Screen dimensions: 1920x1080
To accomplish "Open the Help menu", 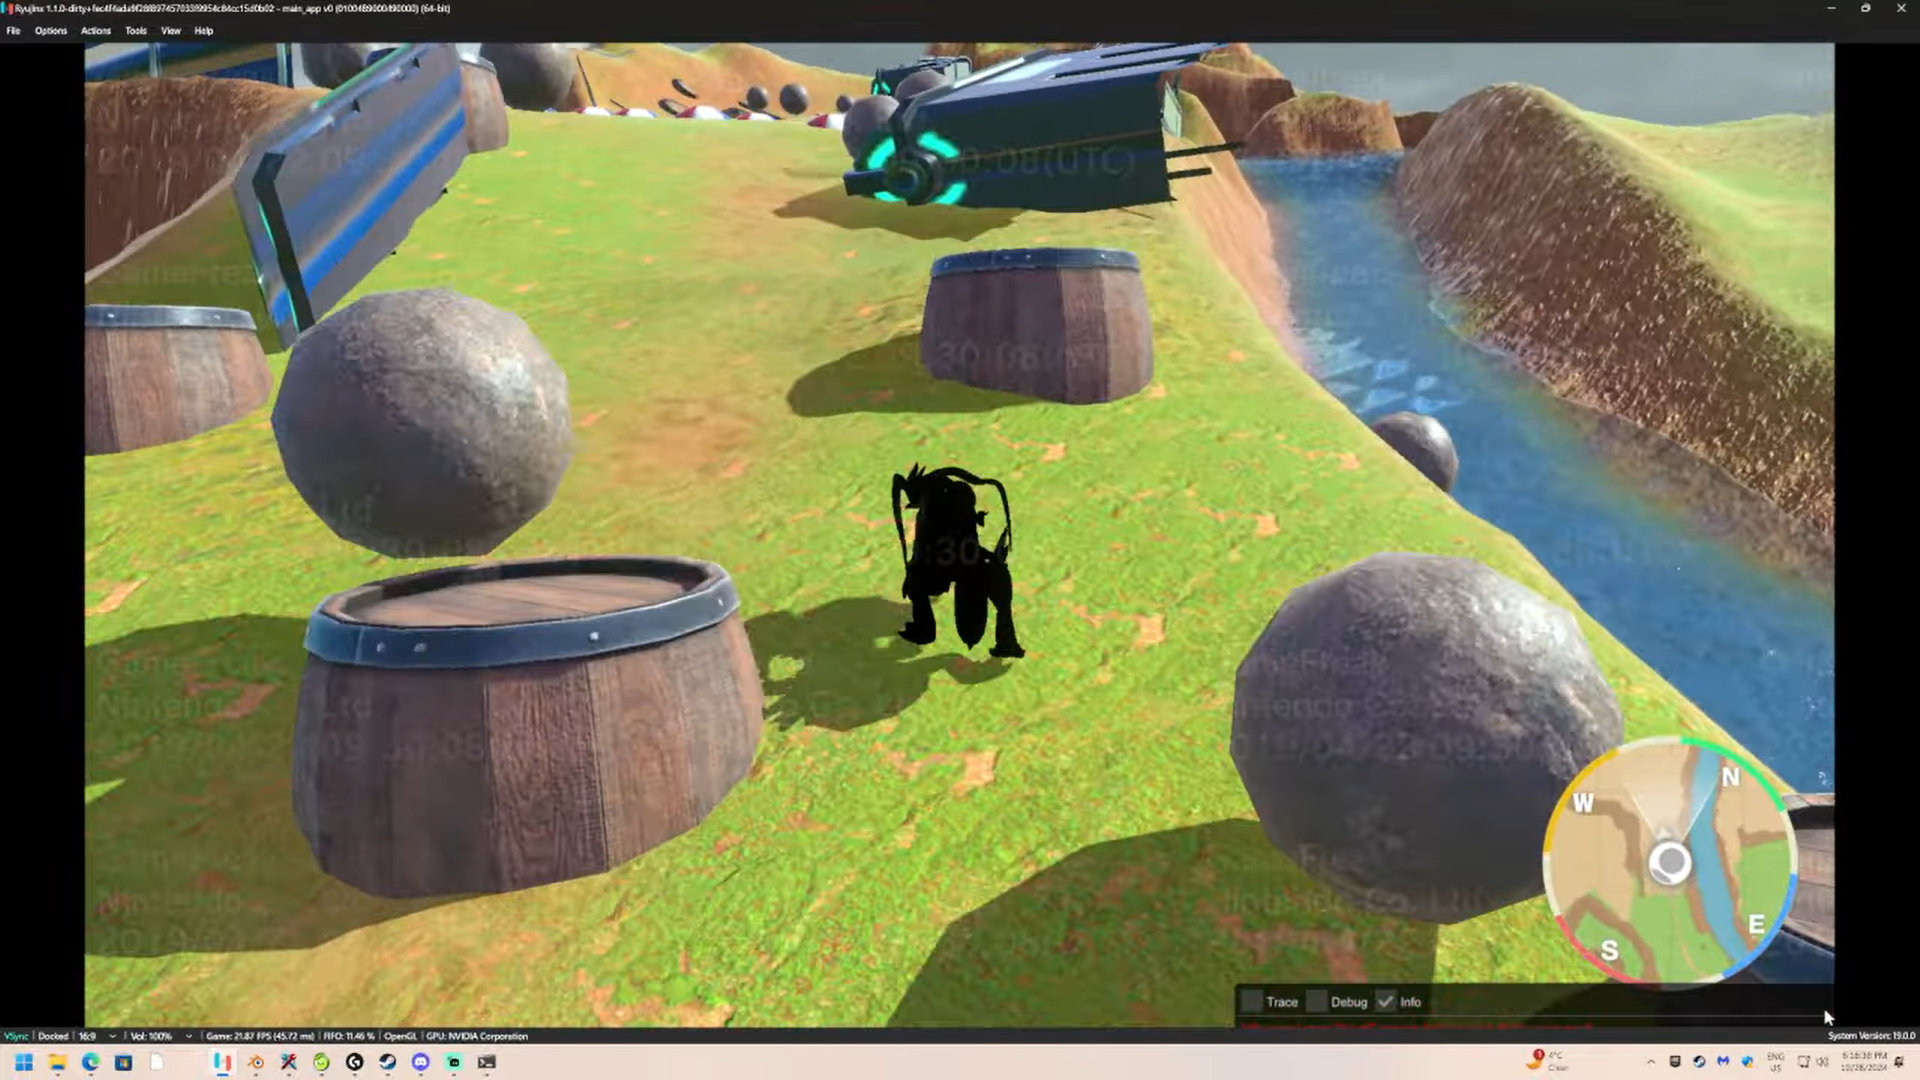I will pos(204,31).
